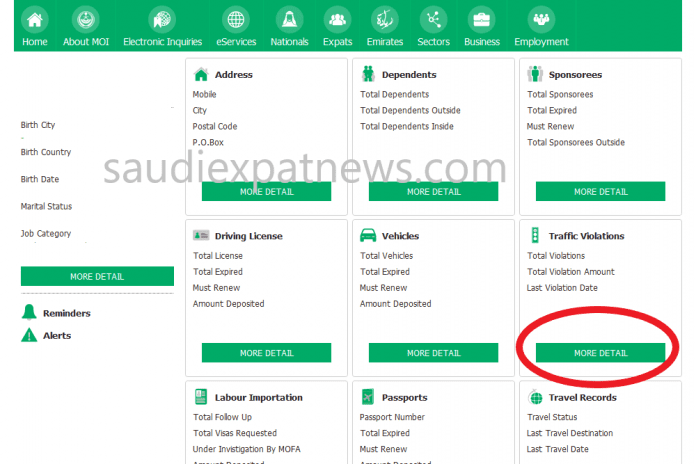The image size is (696, 464).
Task: Click More Detail below Job Category
Action: point(97,276)
